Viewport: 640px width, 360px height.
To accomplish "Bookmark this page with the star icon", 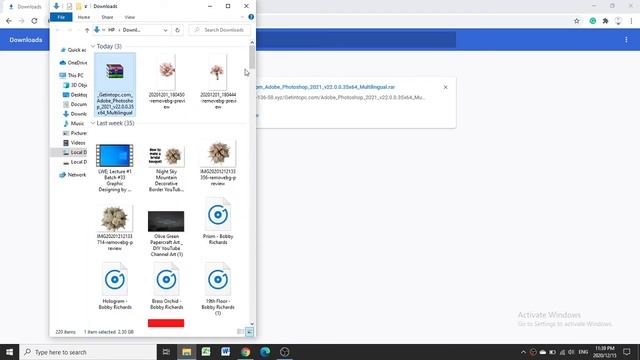I will [x=577, y=21].
